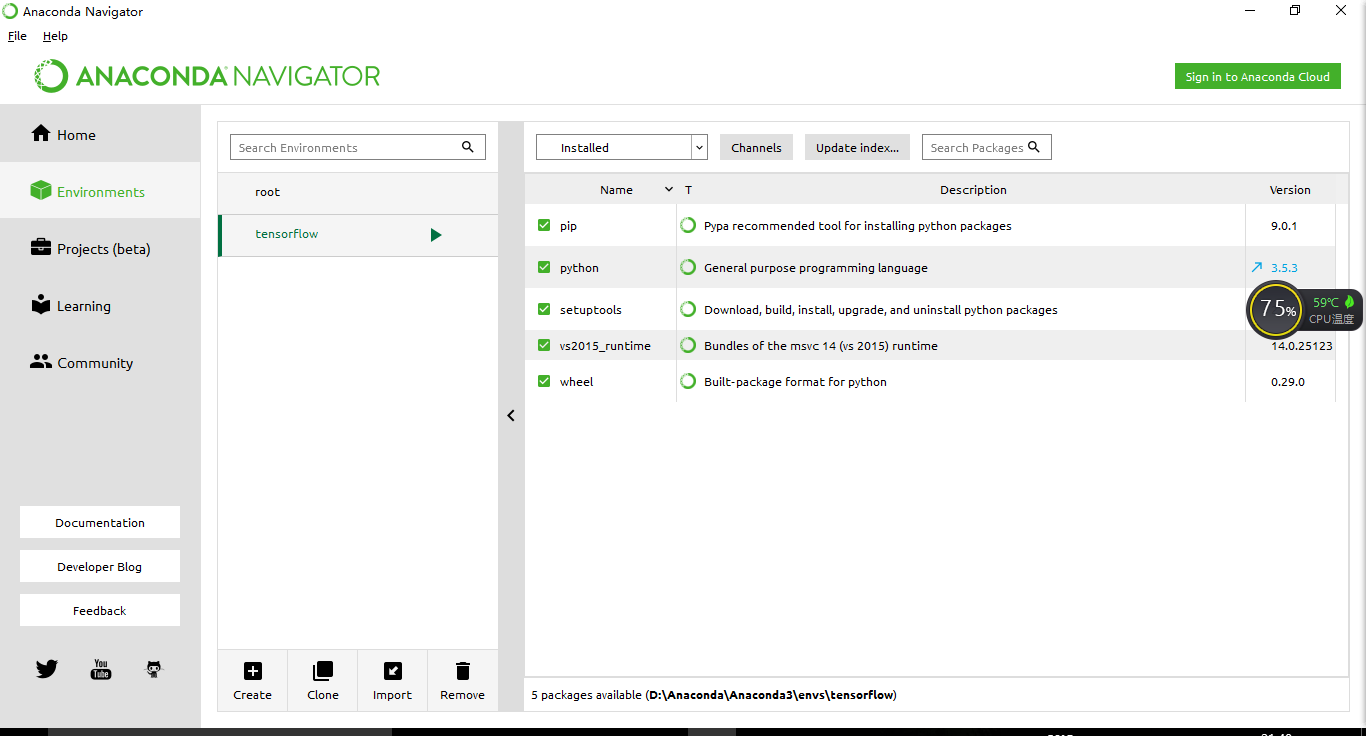Open the Twitter bird icon
The image size is (1366, 736).
click(x=47, y=669)
